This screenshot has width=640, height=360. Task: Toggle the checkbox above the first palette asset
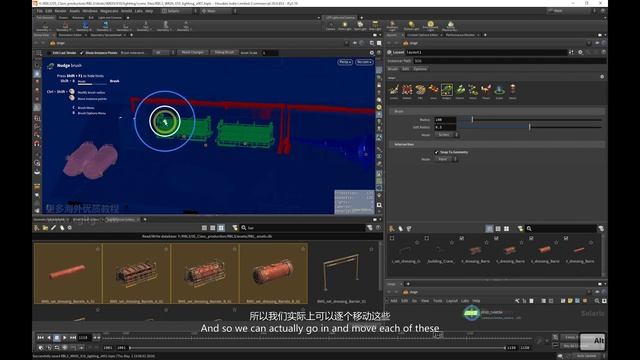392,238
